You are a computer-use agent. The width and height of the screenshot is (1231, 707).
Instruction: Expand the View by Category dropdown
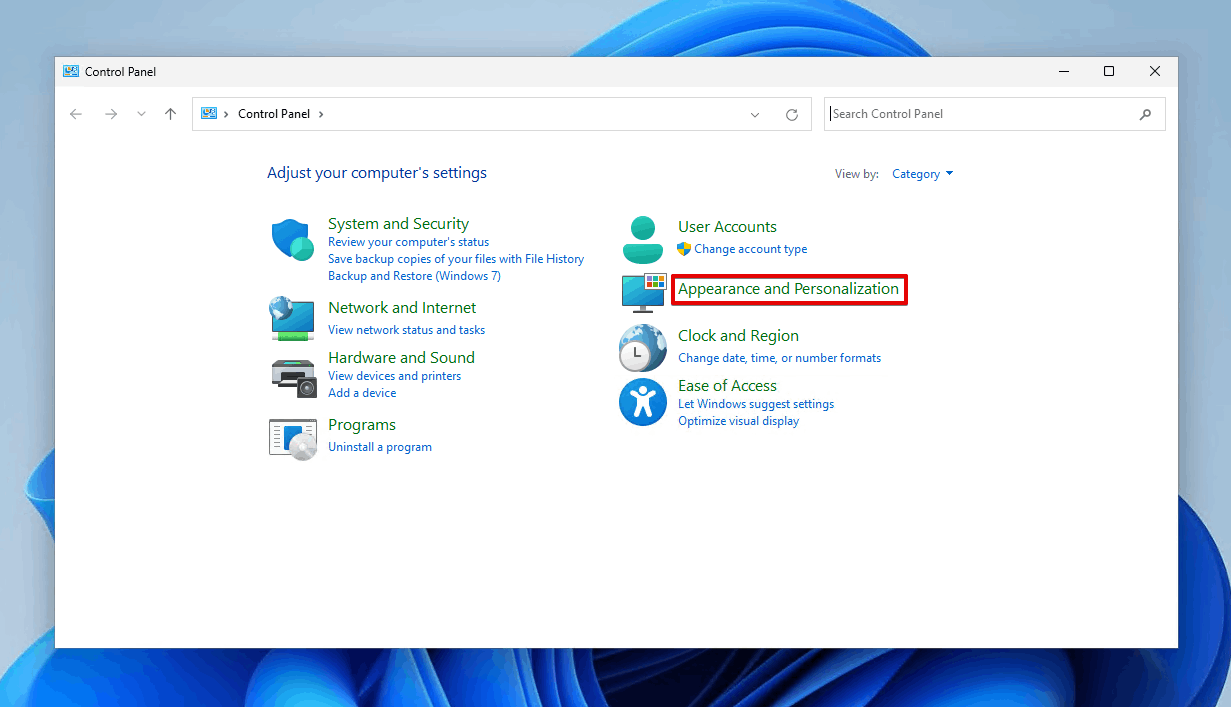pos(922,174)
